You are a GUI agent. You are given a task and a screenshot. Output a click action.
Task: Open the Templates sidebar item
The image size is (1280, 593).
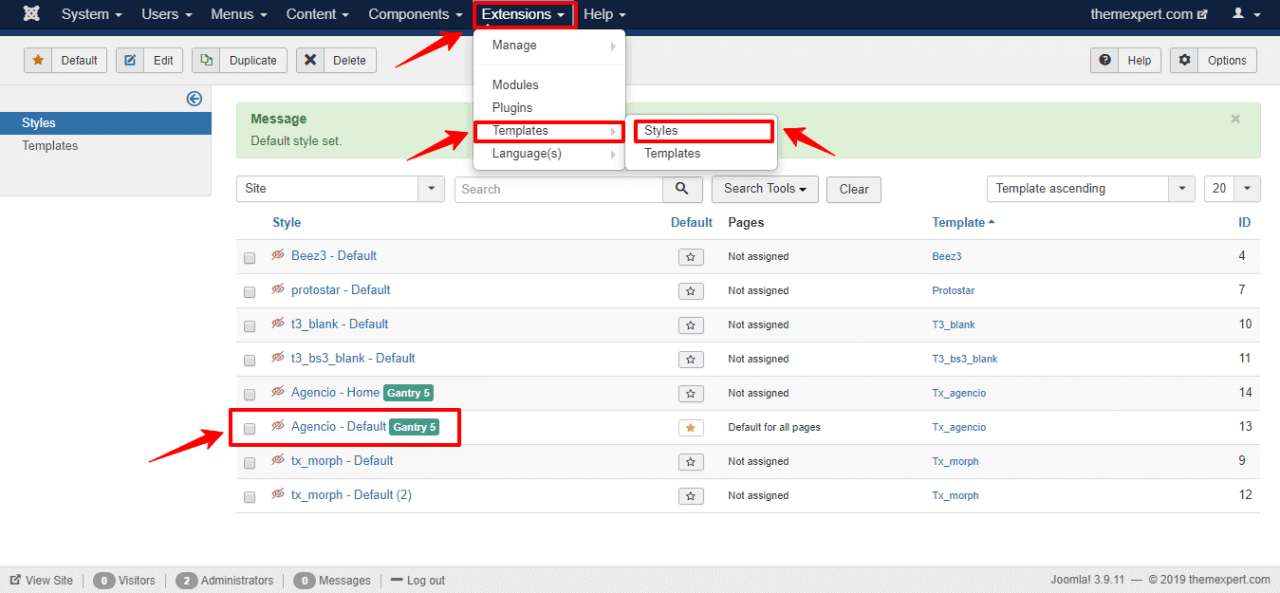[x=50, y=146]
